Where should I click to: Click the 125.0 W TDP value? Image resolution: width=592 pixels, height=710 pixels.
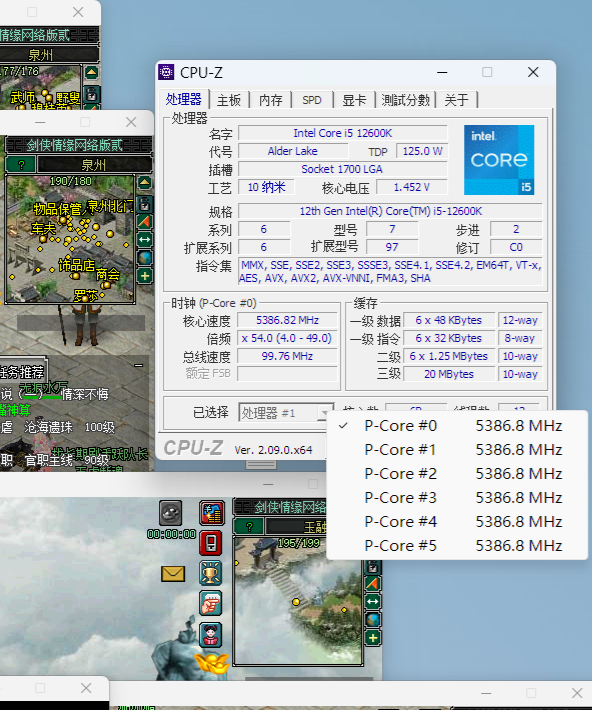(422, 151)
